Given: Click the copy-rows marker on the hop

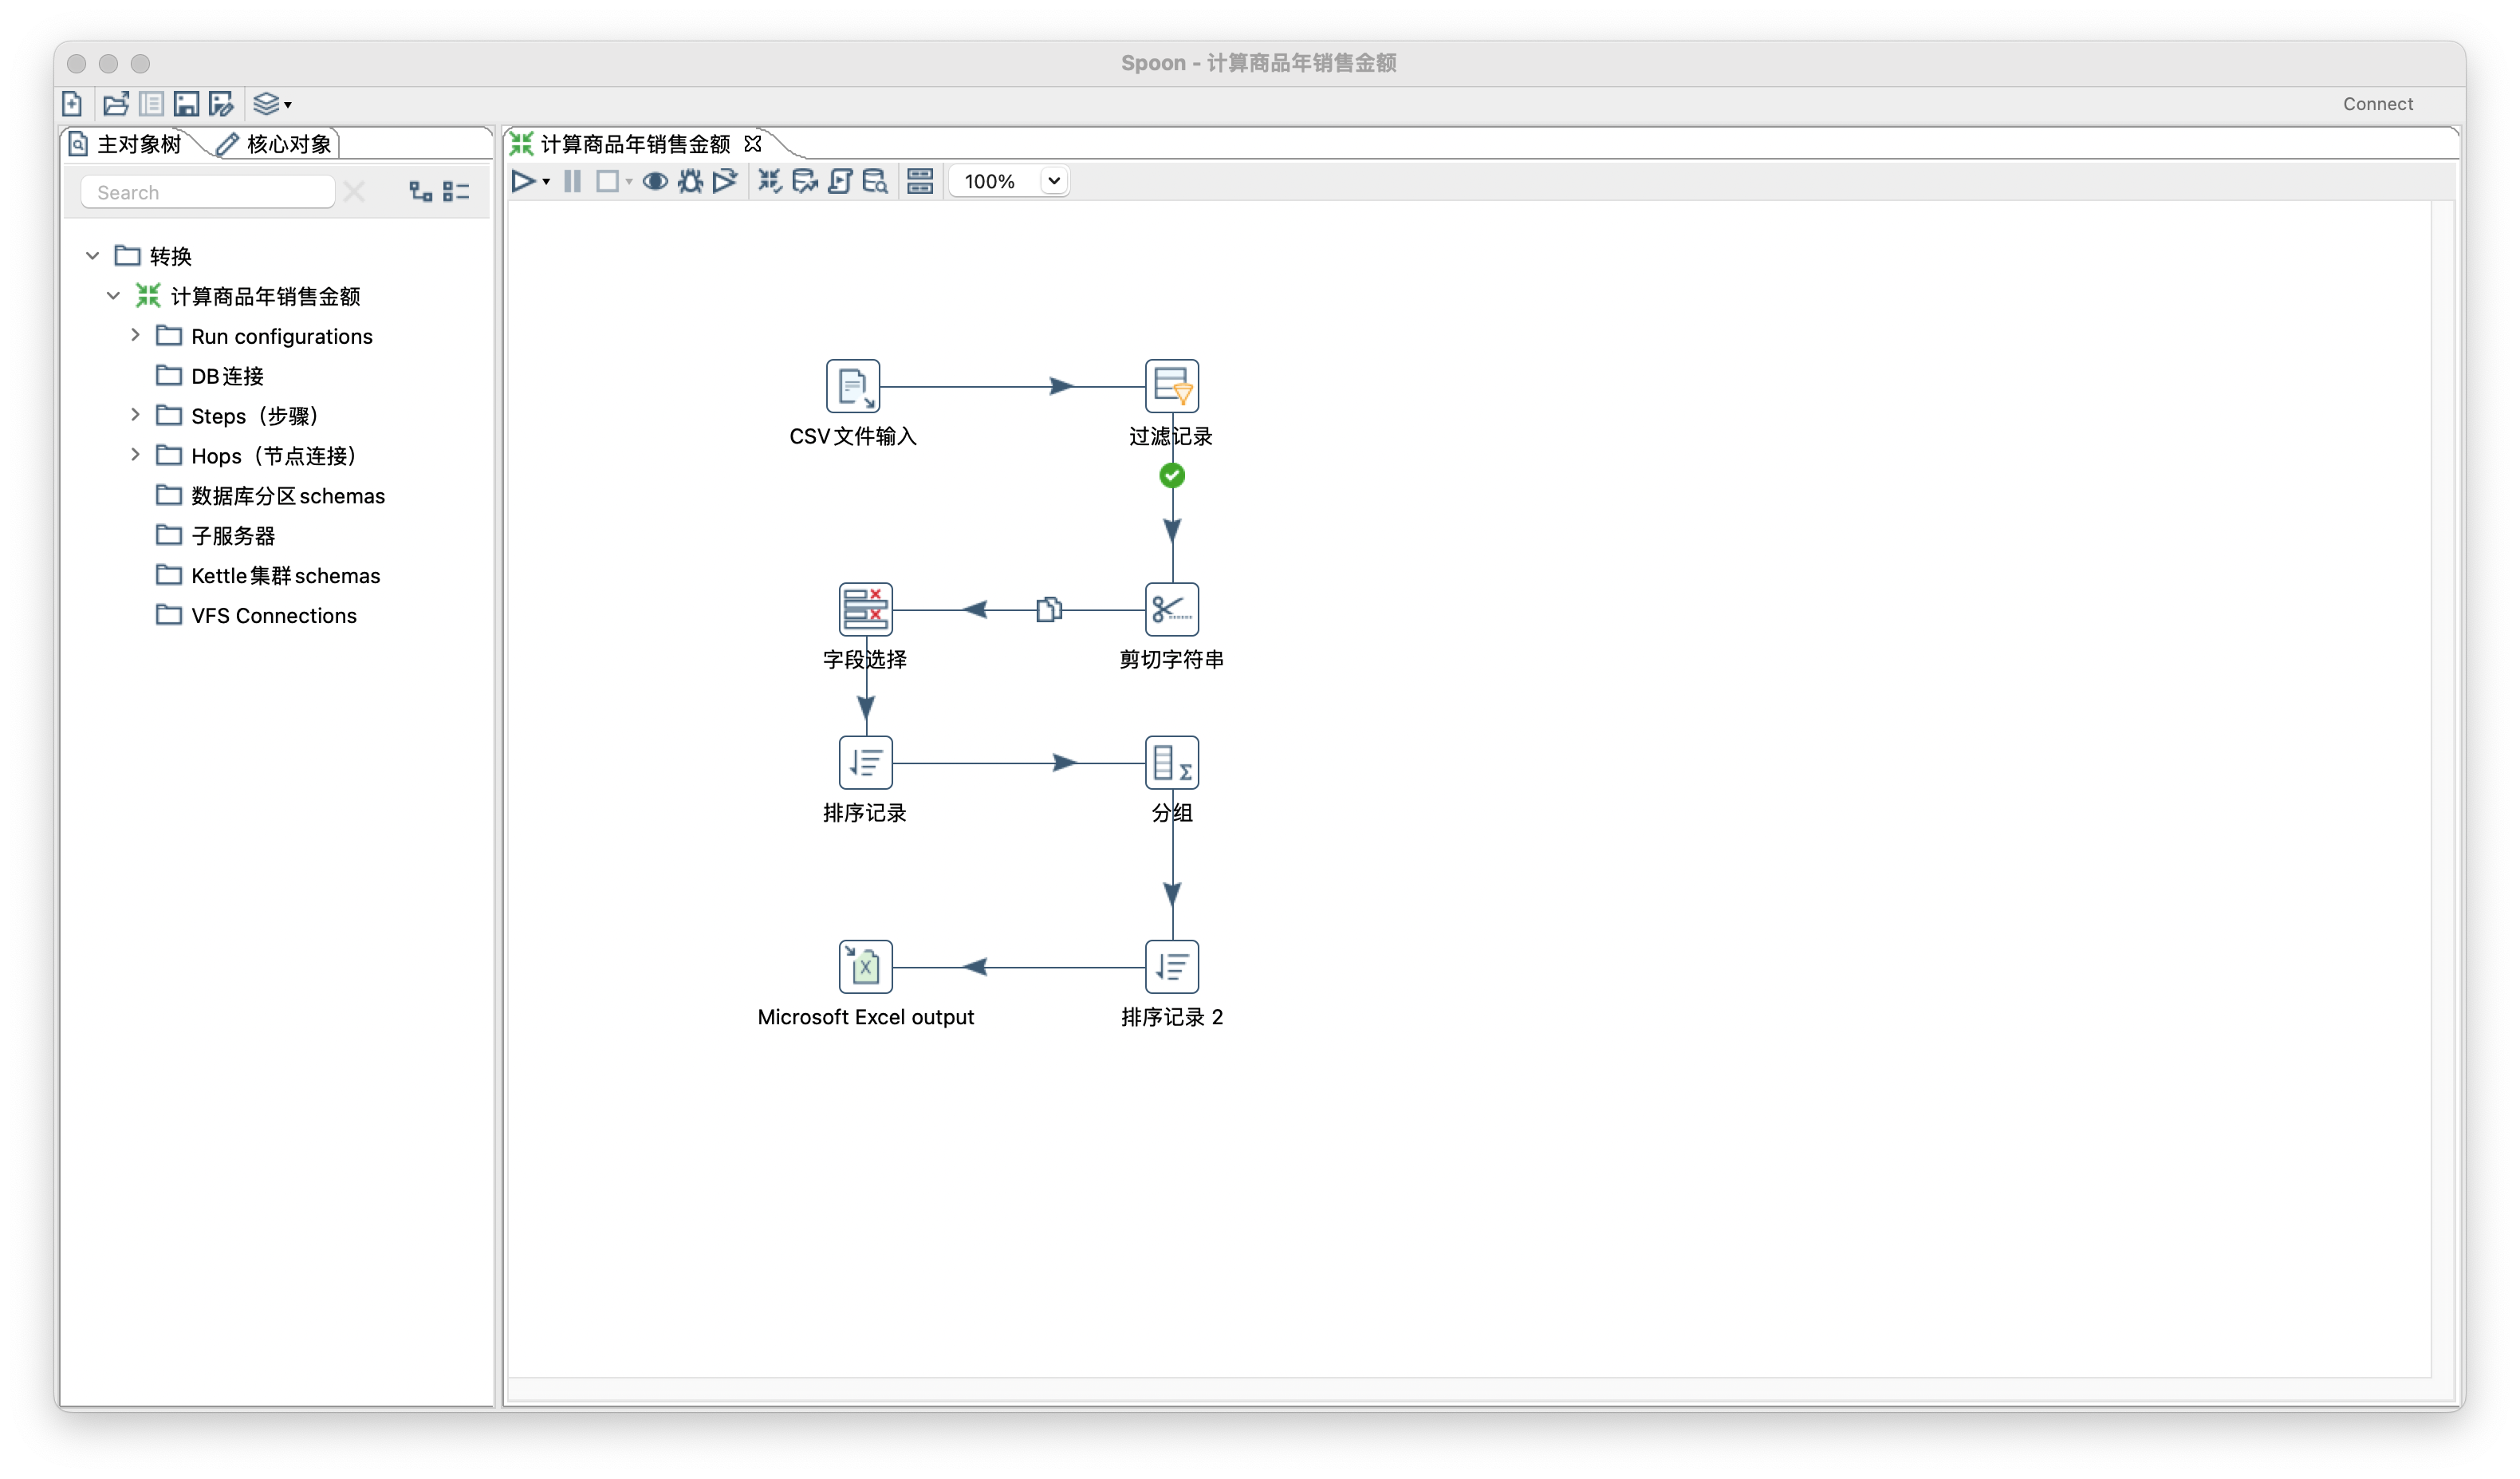Looking at the screenshot, I should (1049, 609).
